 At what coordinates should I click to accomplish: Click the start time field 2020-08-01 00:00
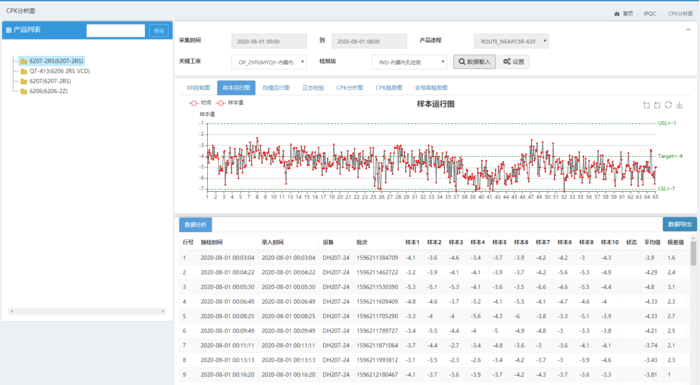269,41
